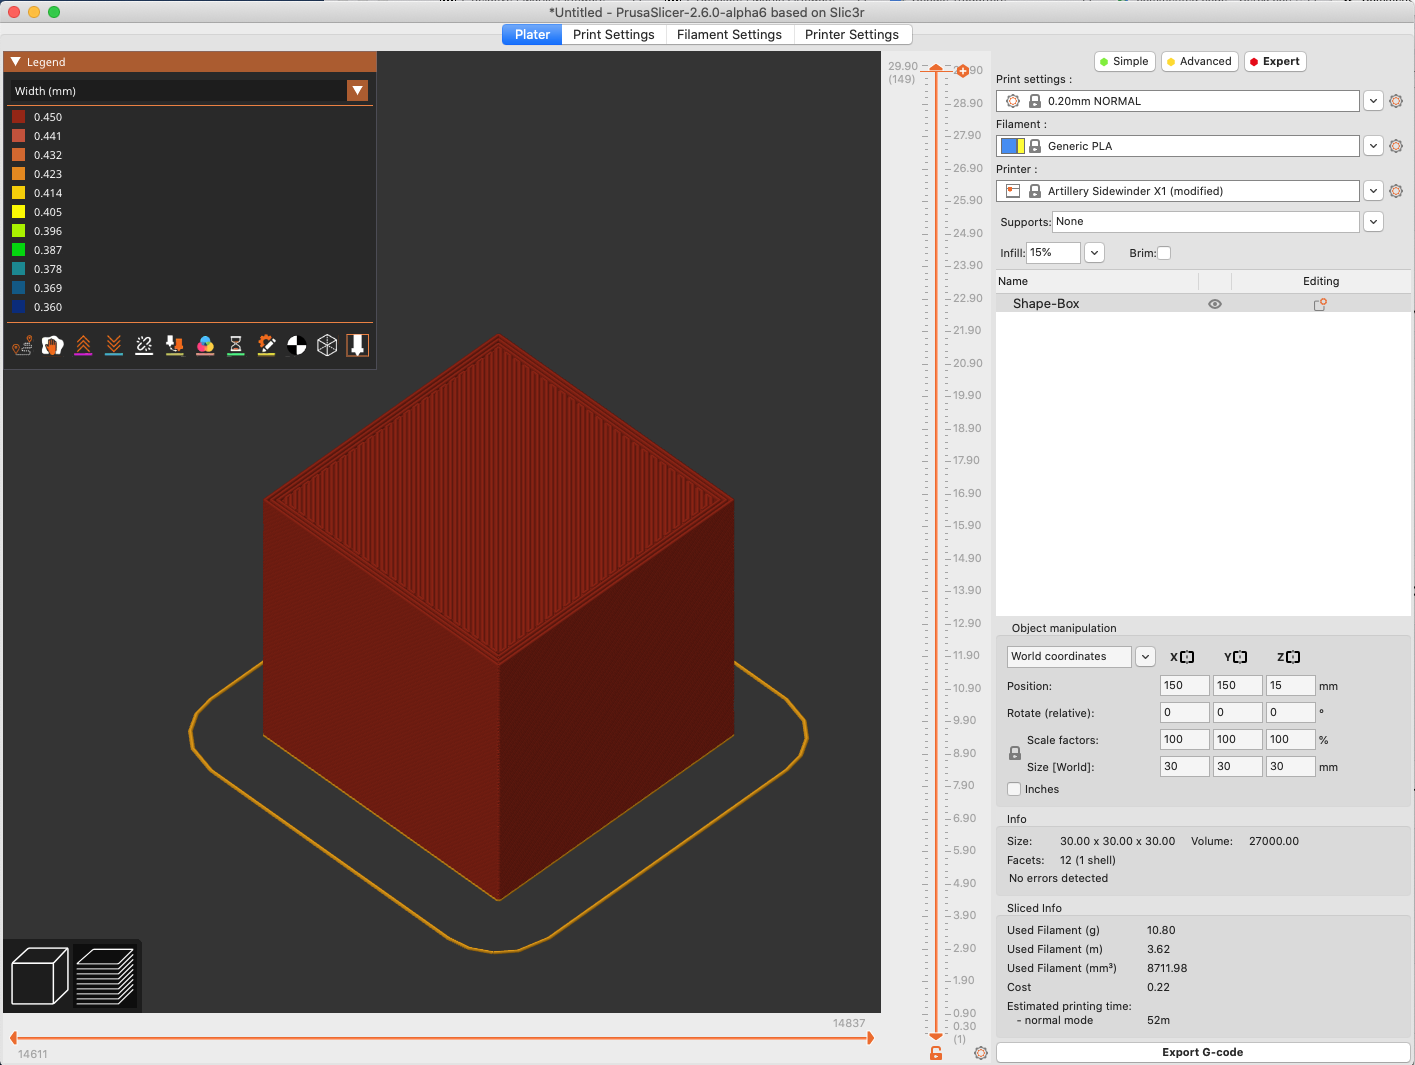Switch to 3D editor cube view
Viewport: 1415px width, 1065px height.
tap(40, 976)
